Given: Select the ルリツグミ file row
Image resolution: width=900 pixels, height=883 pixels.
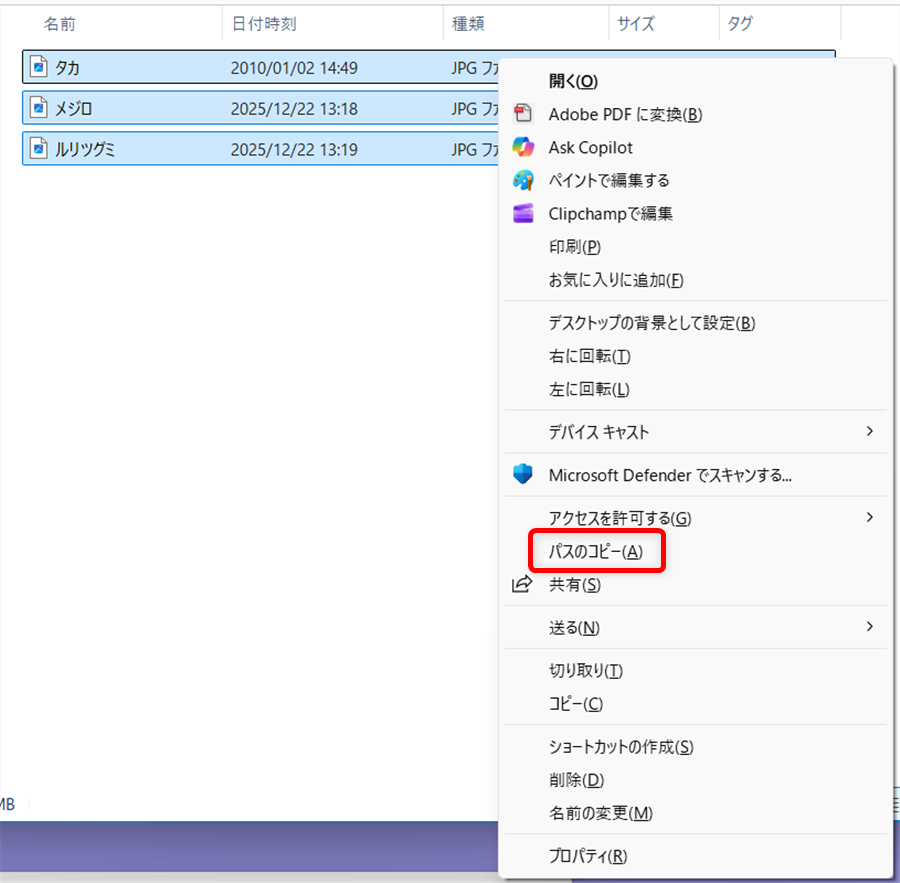Looking at the screenshot, I should click(x=150, y=148).
